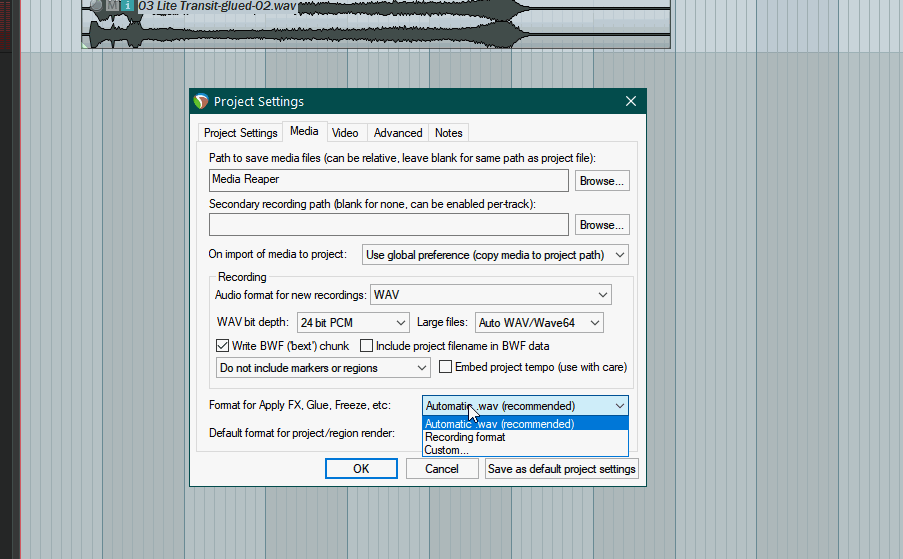Open the WAV bit depth dropdown

click(x=353, y=323)
